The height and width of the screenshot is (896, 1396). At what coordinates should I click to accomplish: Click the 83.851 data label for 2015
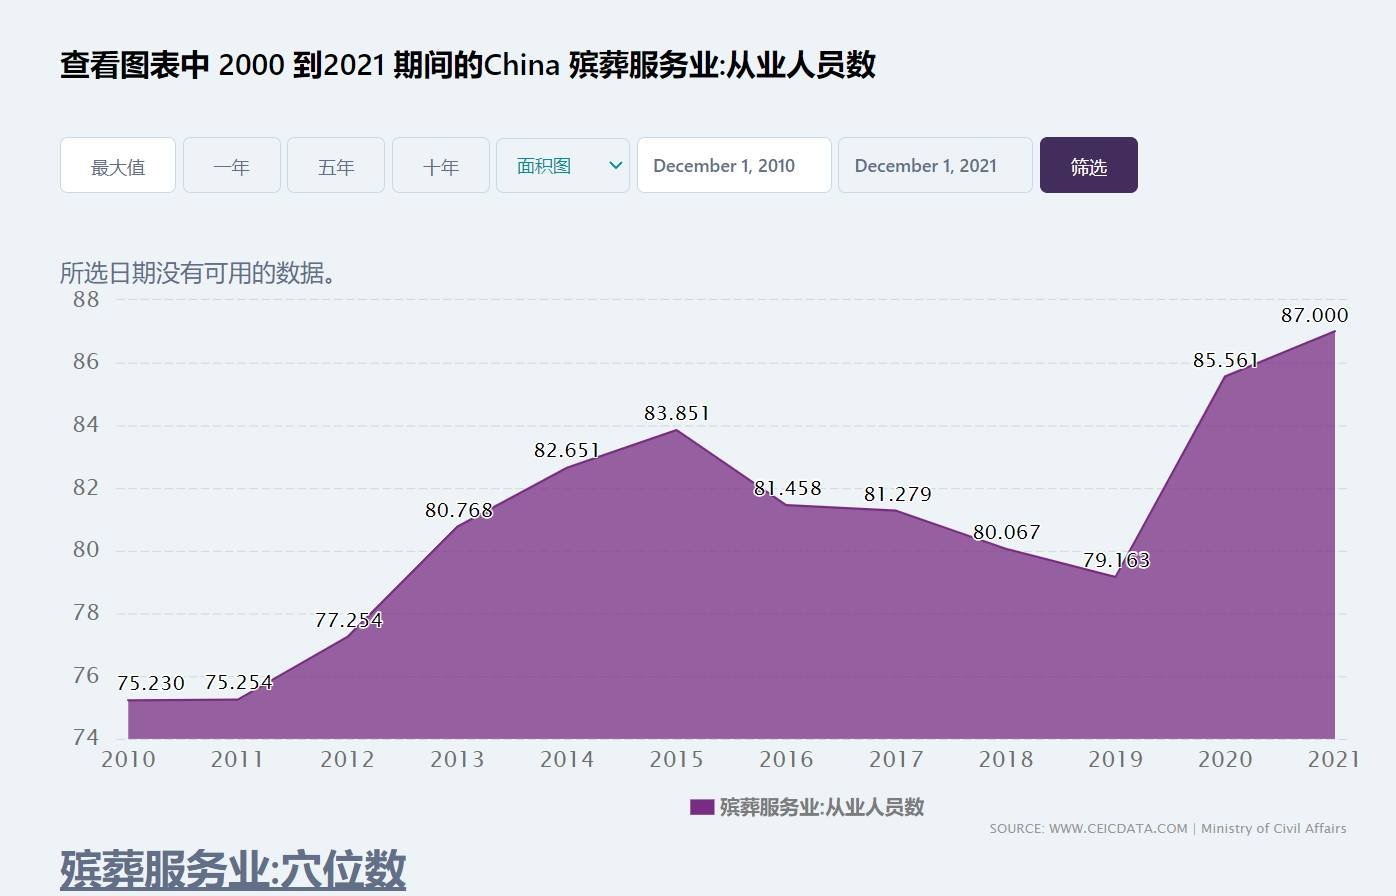[677, 413]
